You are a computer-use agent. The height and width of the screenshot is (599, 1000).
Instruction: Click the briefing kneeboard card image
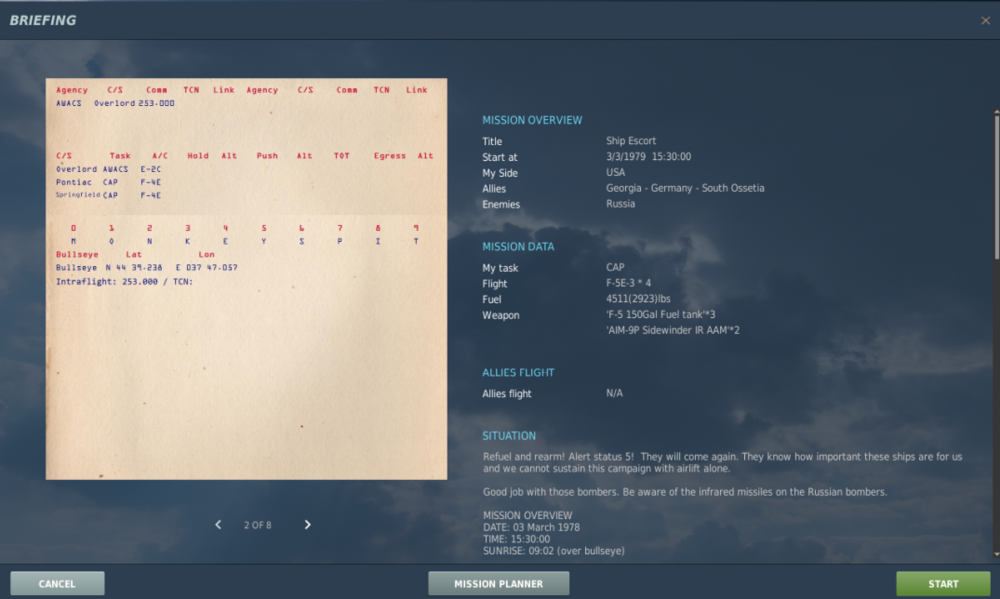click(246, 279)
